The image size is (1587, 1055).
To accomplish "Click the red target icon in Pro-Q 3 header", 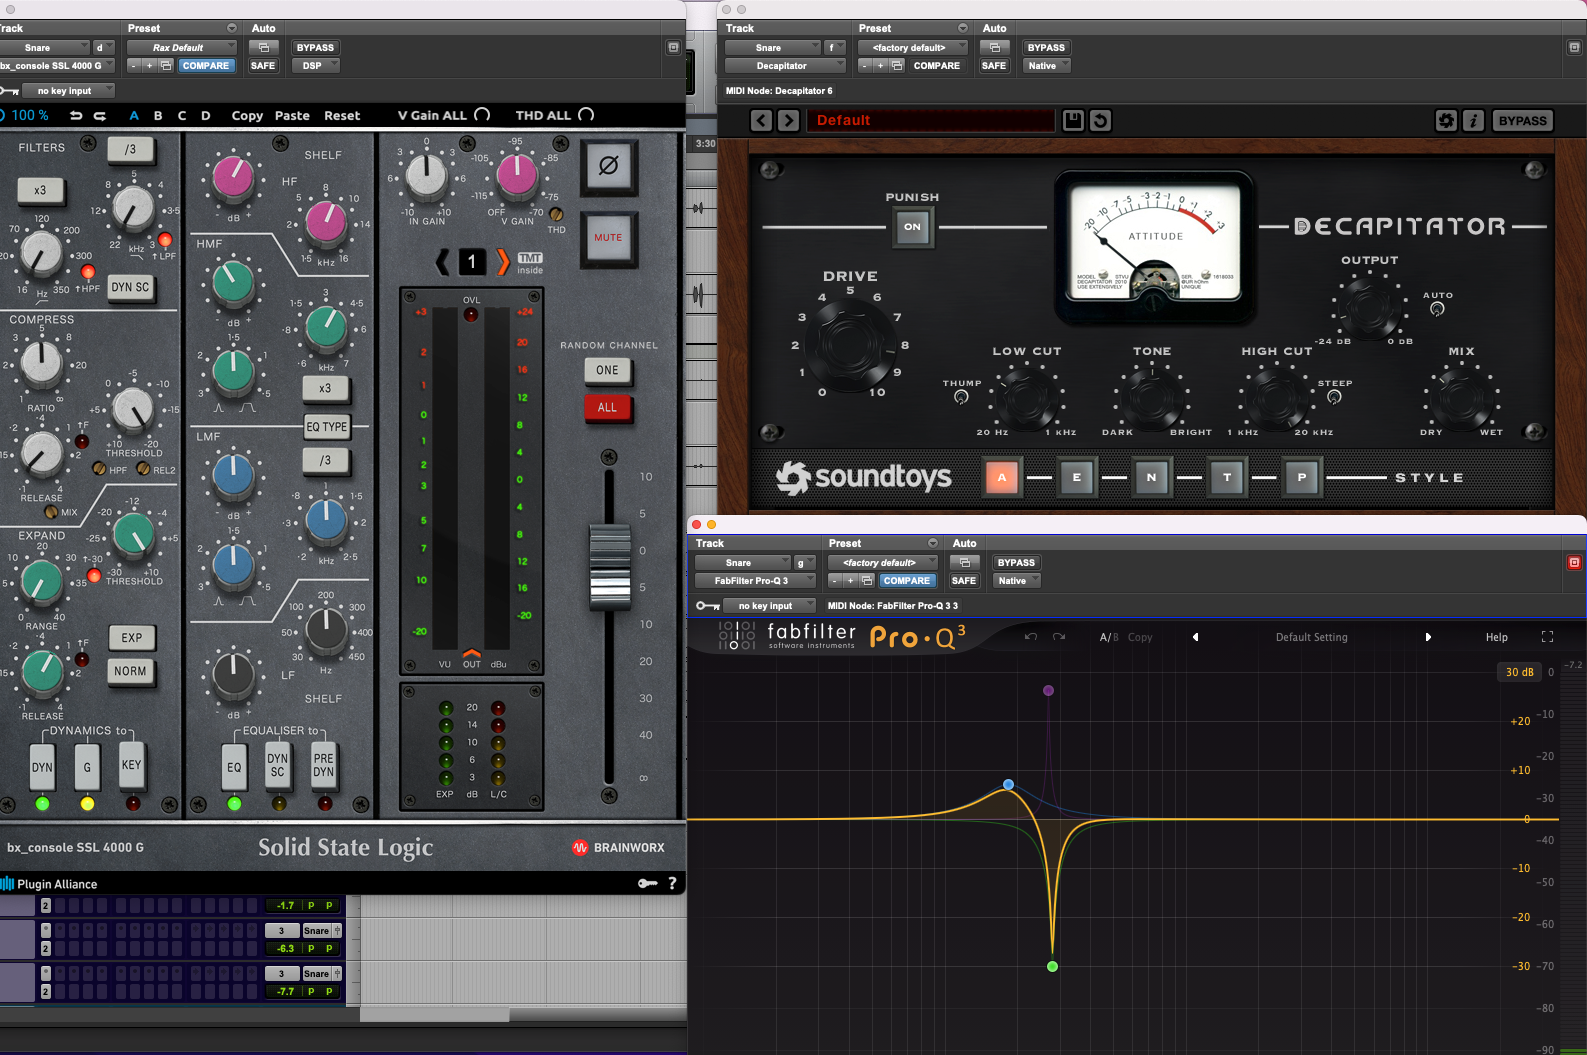I will [1574, 563].
